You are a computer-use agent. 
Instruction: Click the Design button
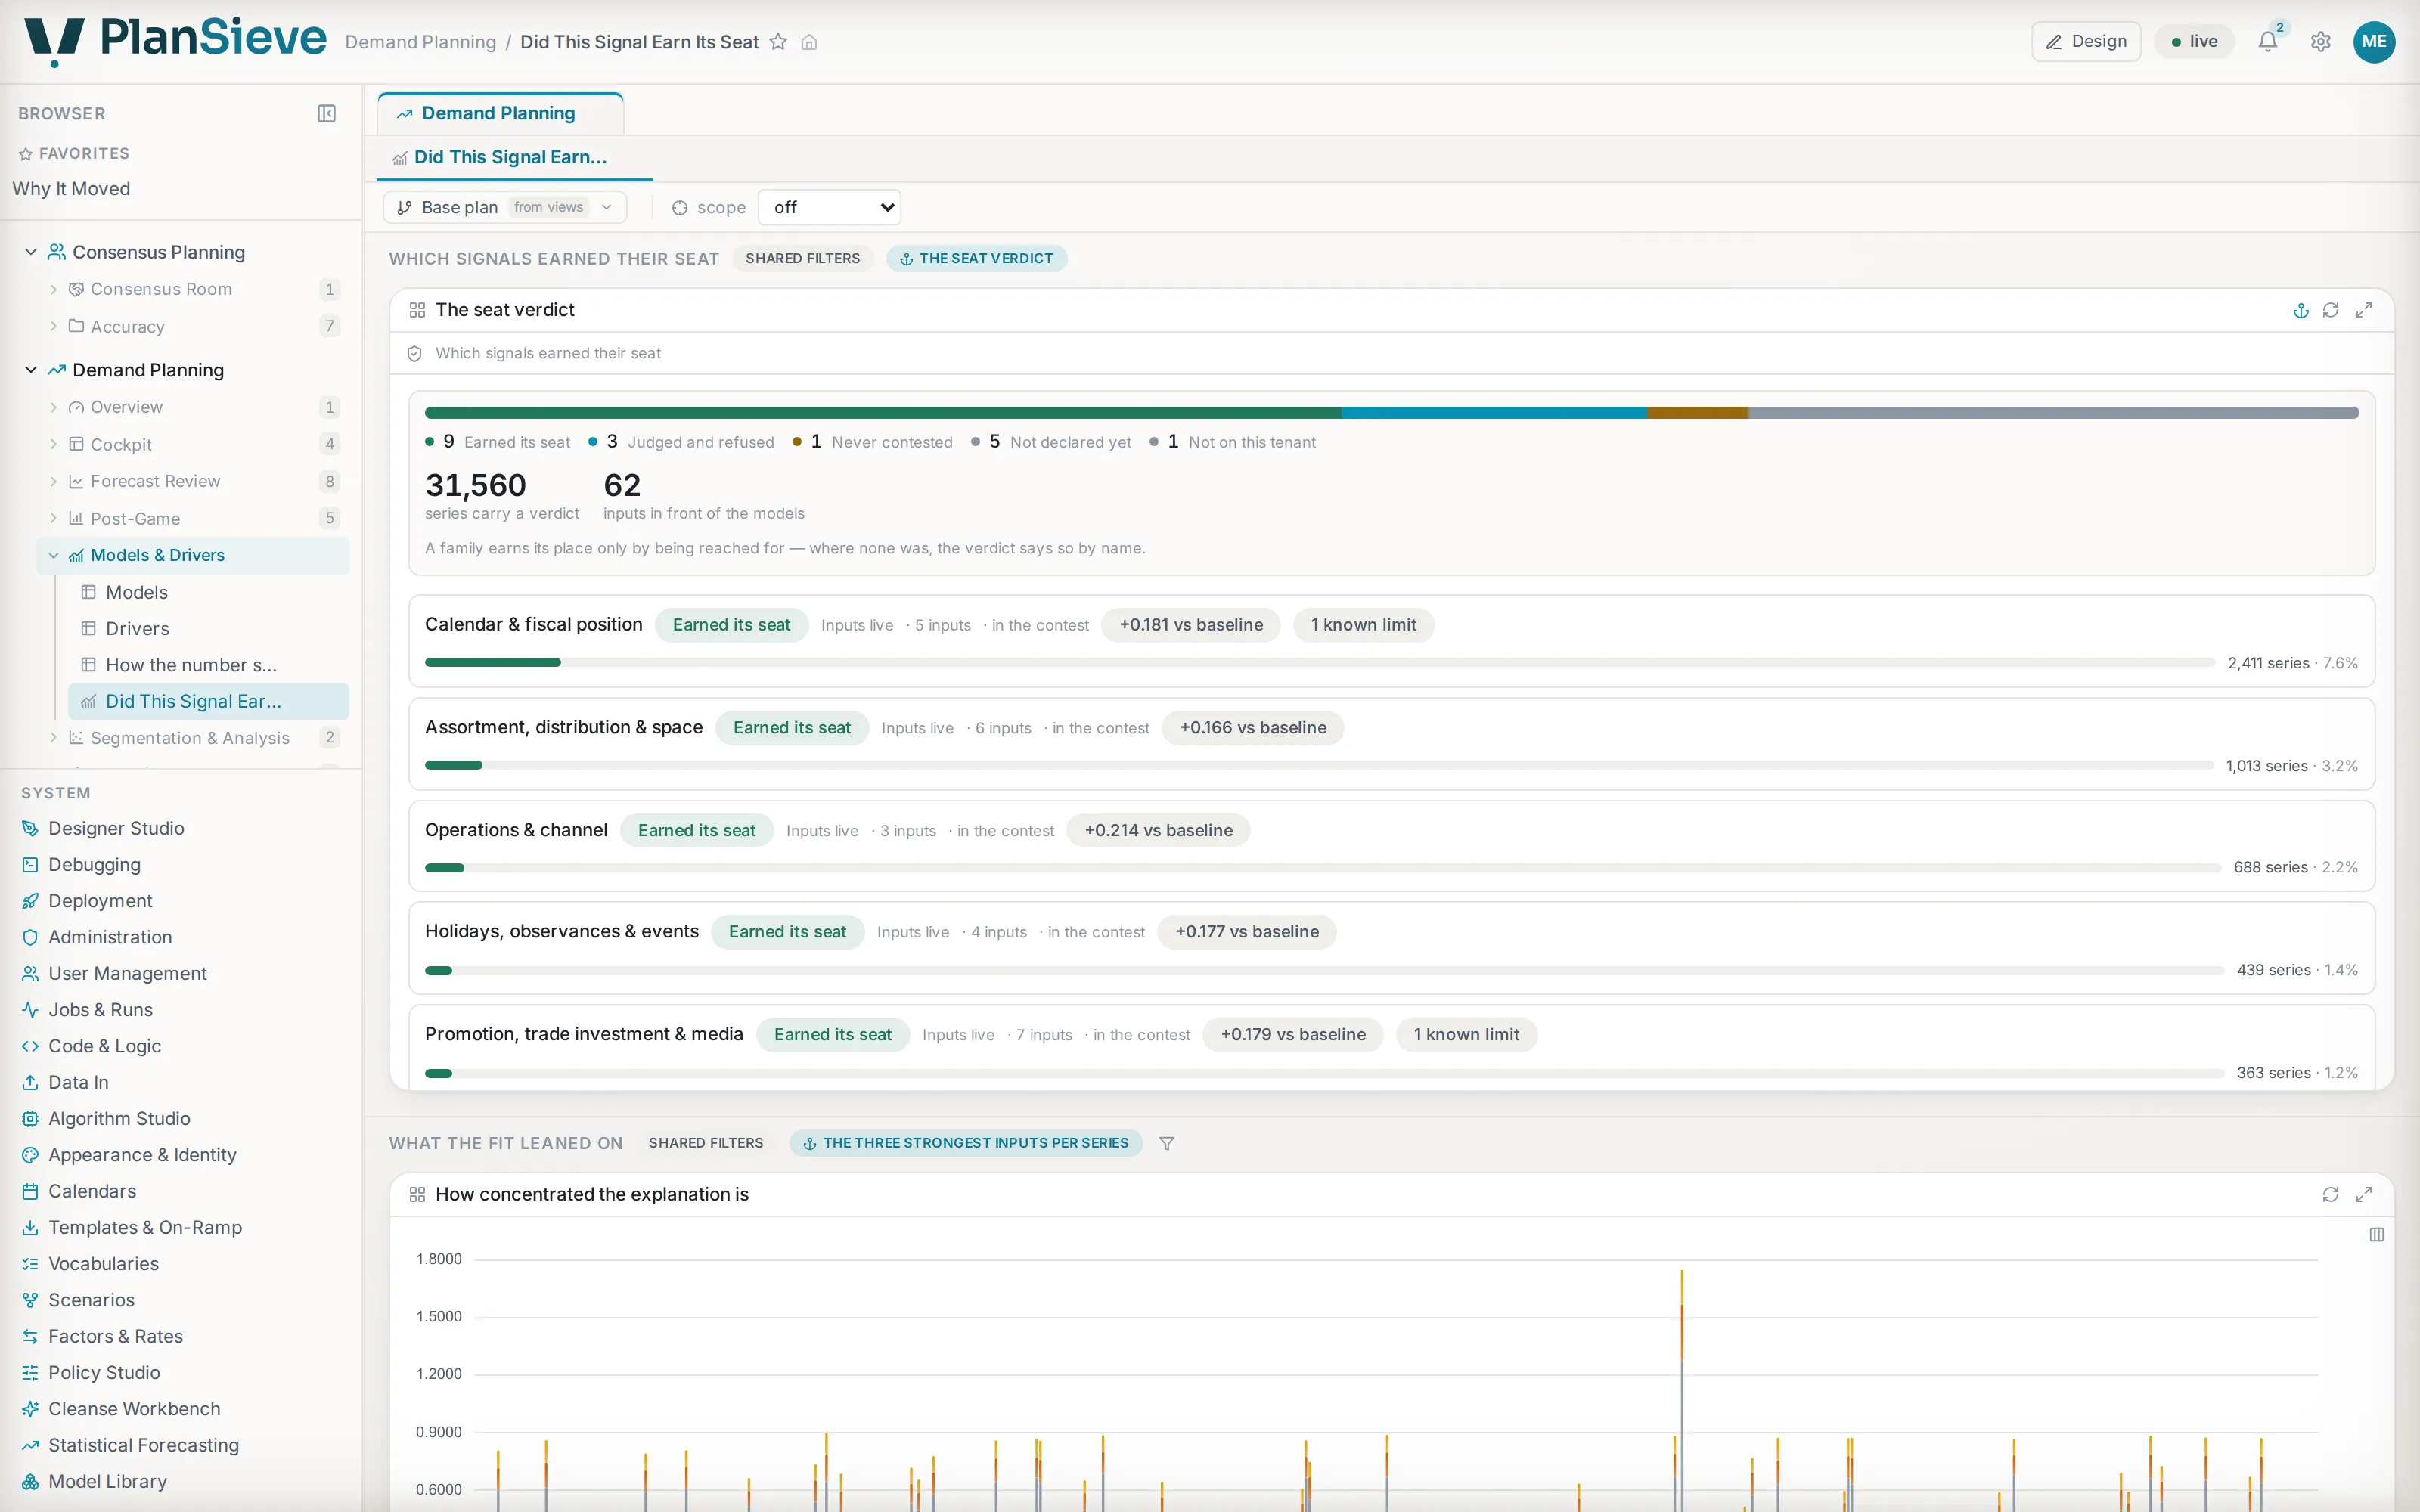point(2085,41)
